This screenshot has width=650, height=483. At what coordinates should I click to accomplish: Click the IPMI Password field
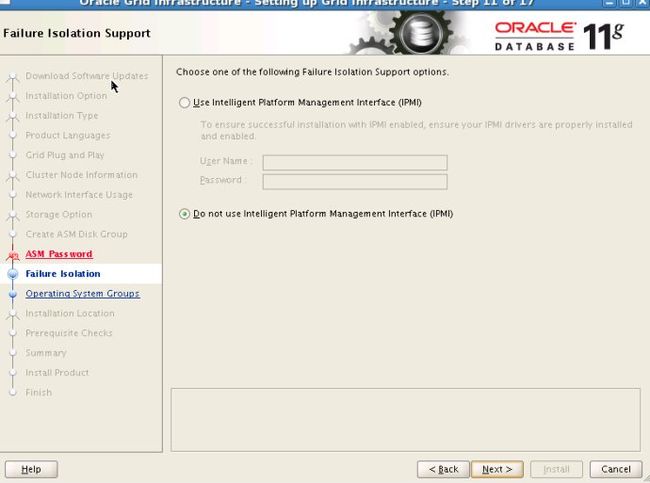[x=355, y=182]
